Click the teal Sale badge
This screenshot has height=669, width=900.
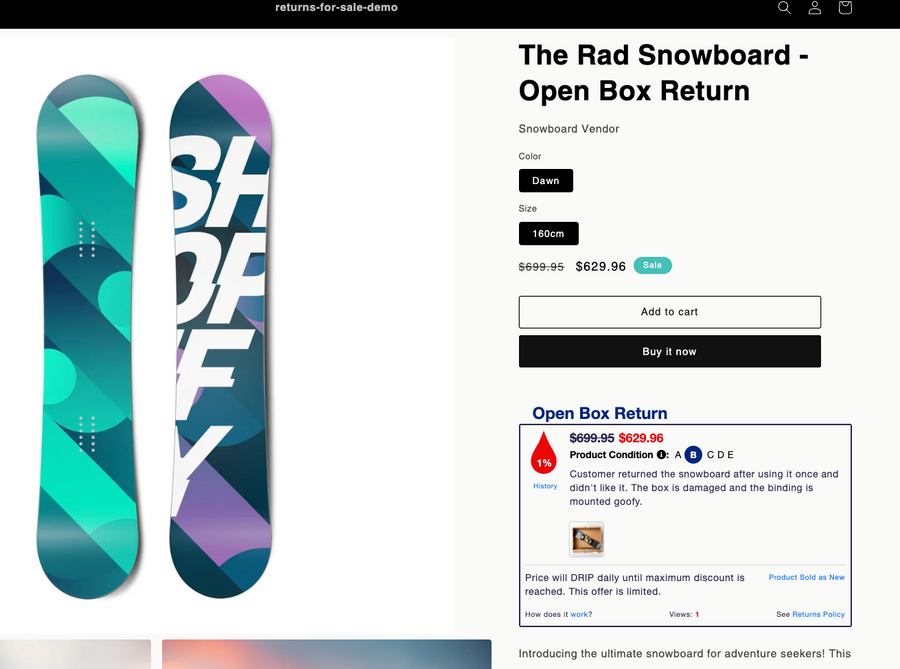click(652, 266)
